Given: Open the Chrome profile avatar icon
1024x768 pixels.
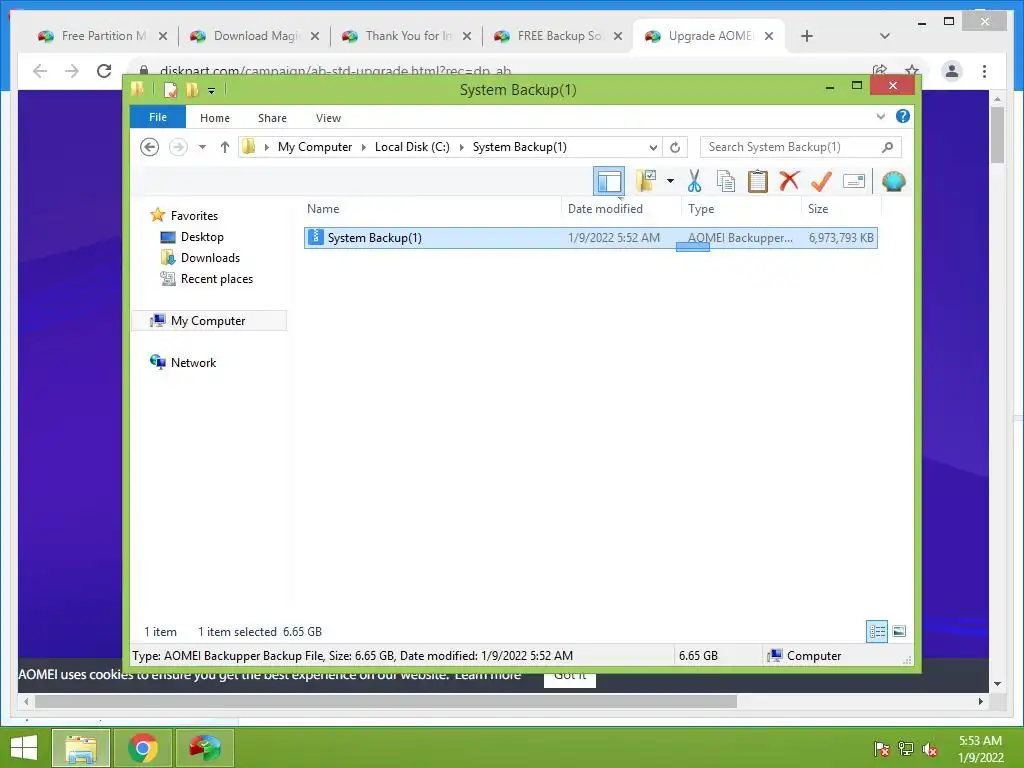Looking at the screenshot, I should point(952,71).
